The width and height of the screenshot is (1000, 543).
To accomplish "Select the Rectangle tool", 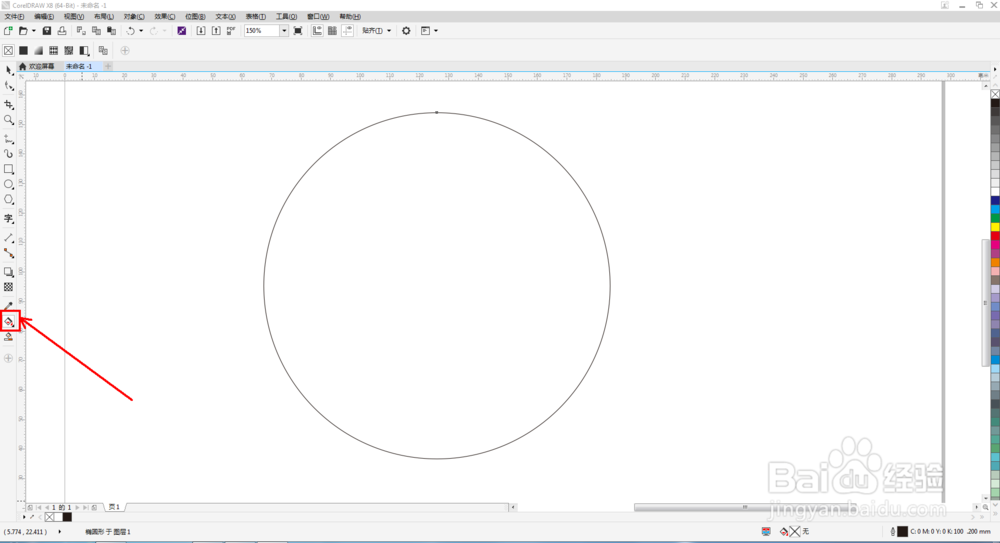I will [x=8, y=169].
